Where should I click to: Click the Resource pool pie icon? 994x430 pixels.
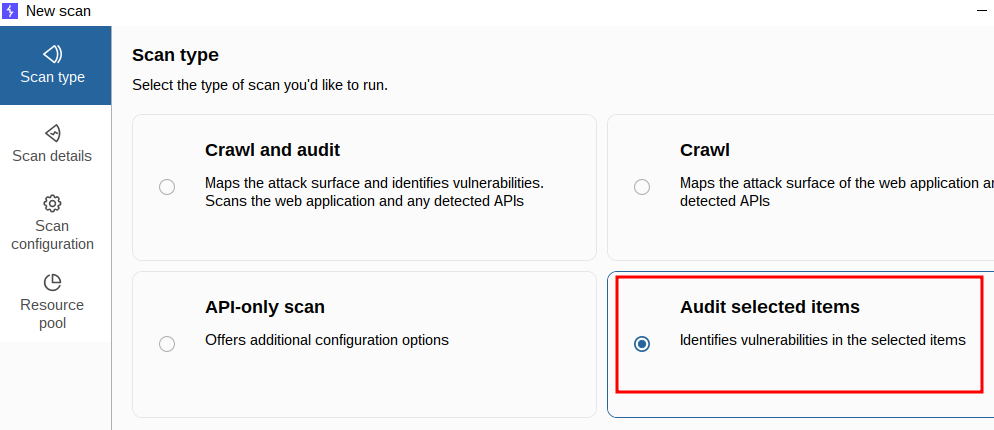click(x=52, y=282)
